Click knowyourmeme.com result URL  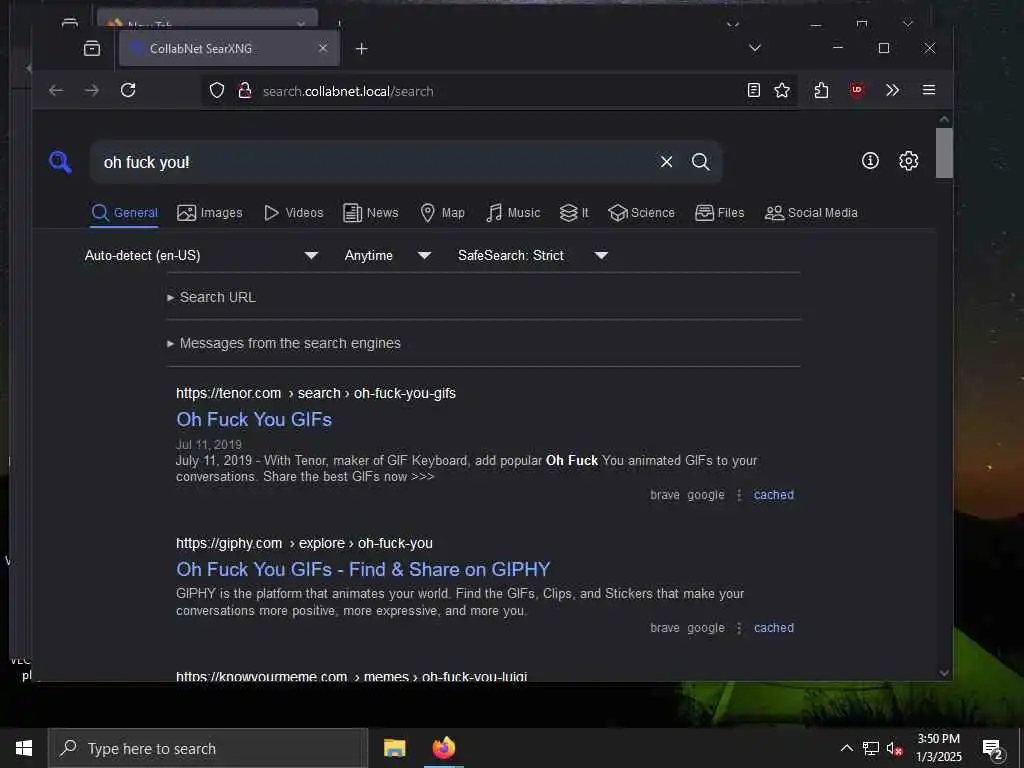[x=351, y=676]
